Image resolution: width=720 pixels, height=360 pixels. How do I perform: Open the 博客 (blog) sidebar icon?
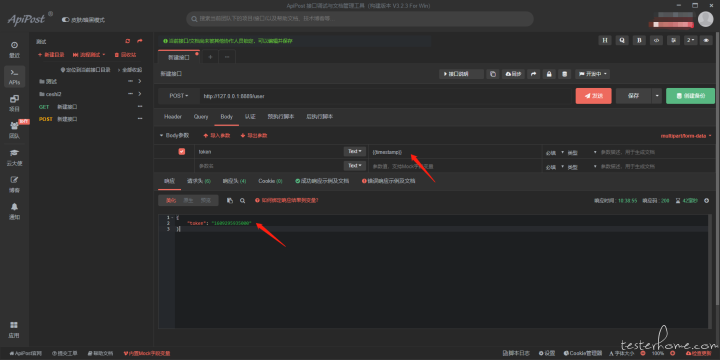coord(14,184)
